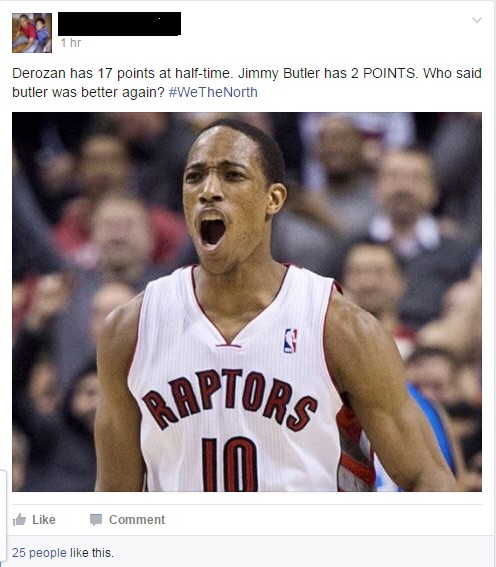Open the post options chevron menu

[x=477, y=20]
